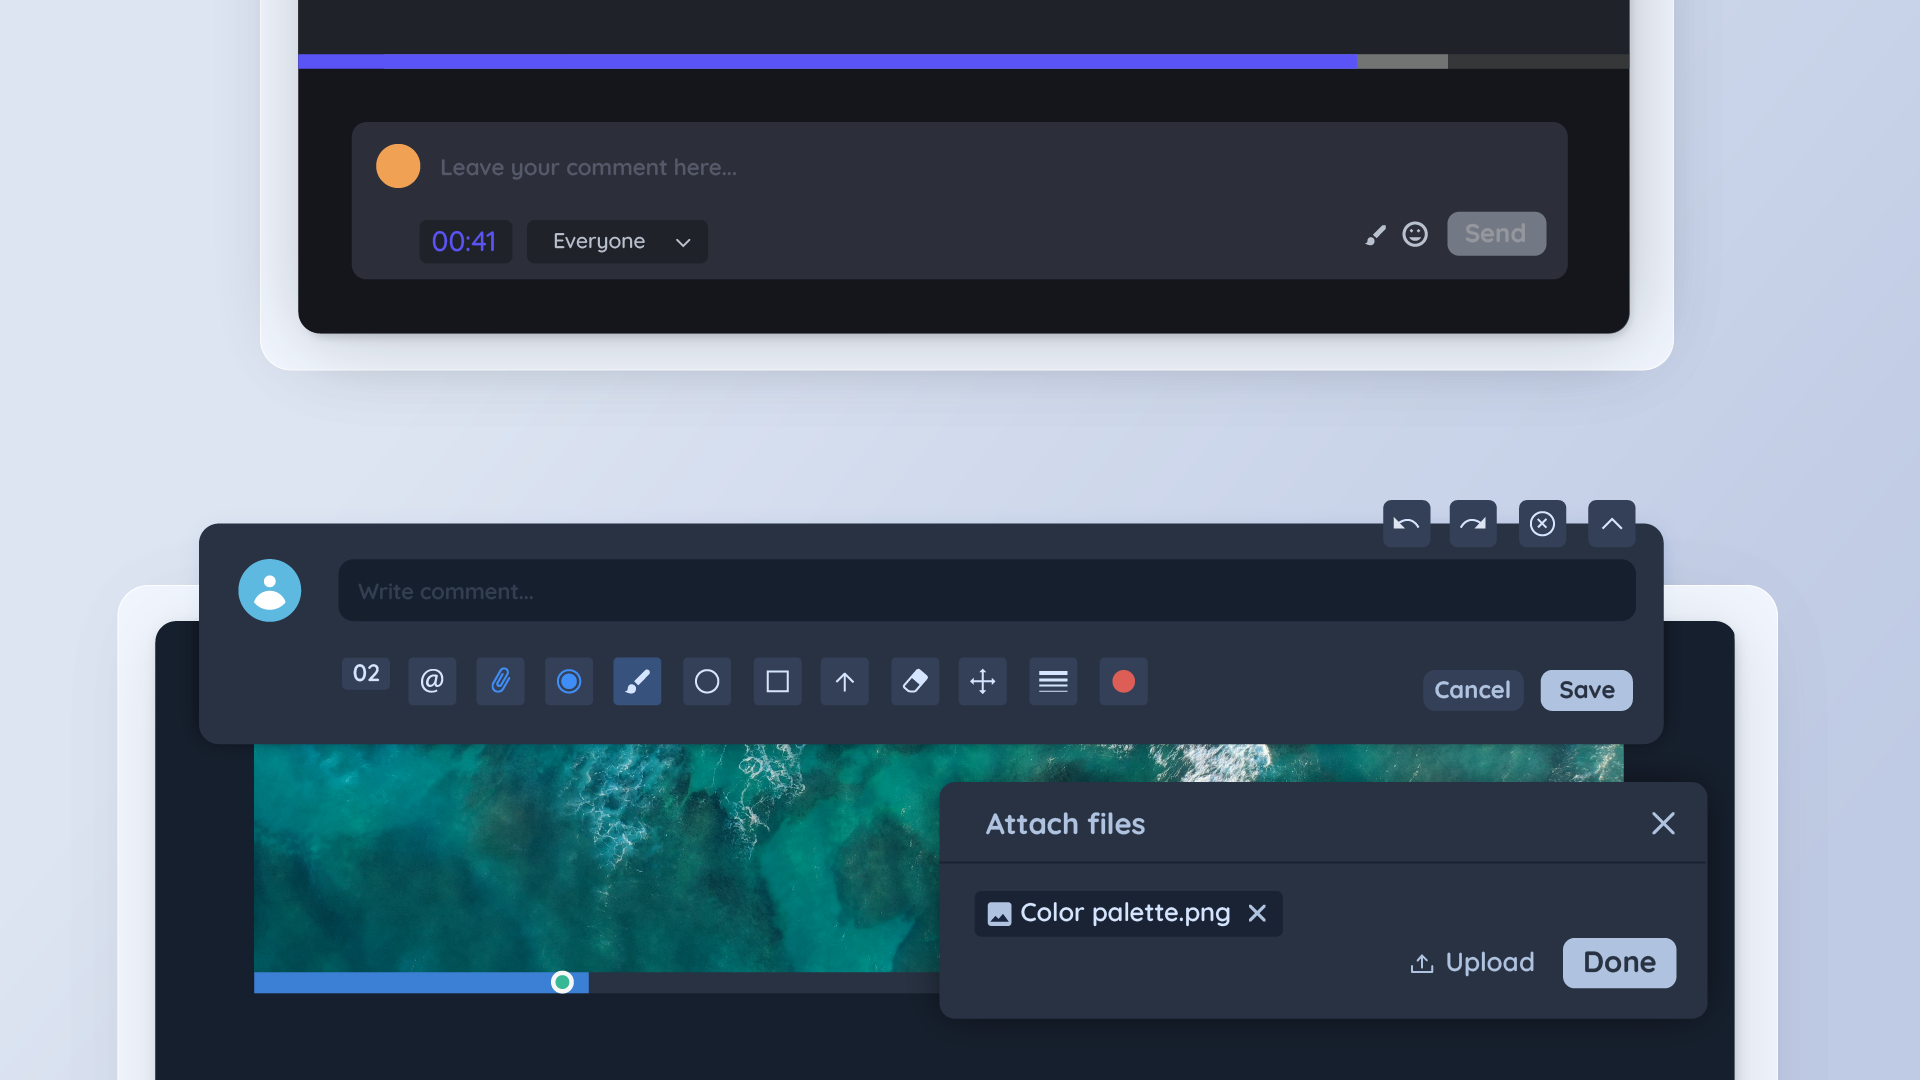
Task: Open the Everyone visibility dropdown
Action: click(x=617, y=242)
